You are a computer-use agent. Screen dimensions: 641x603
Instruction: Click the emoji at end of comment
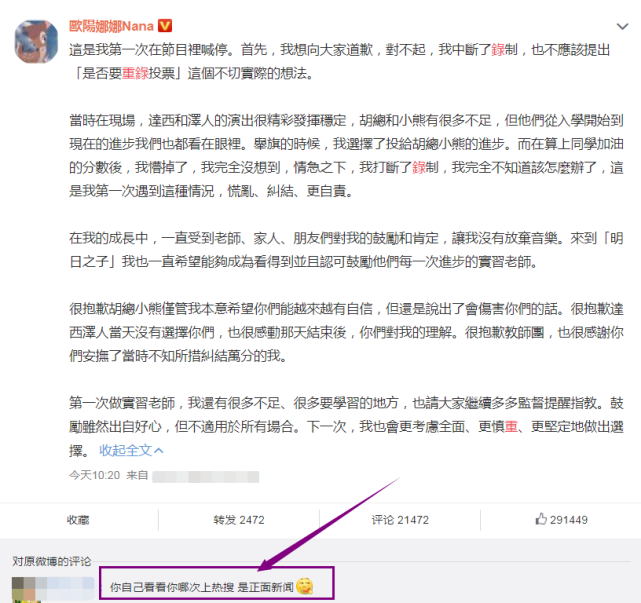coord(305,587)
